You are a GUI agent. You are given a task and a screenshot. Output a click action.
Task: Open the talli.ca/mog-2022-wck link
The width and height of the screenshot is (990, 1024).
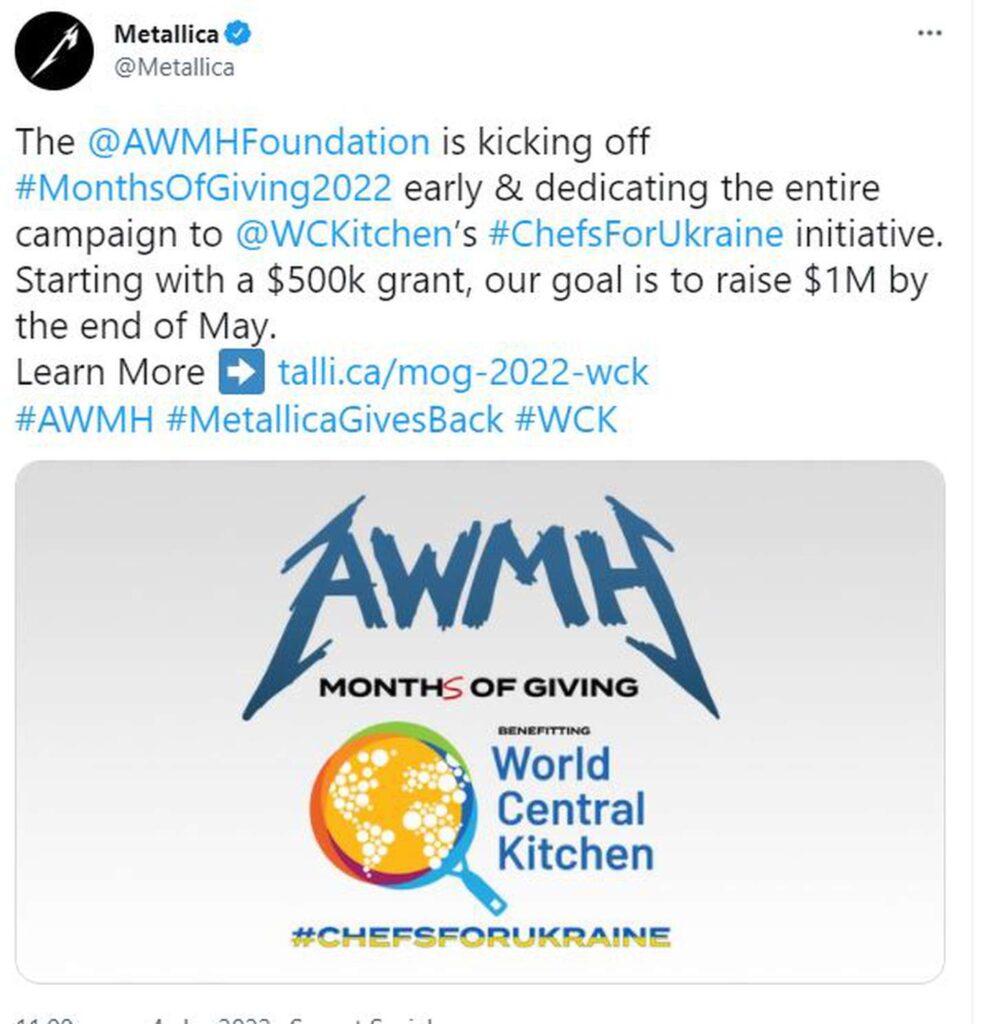(x=462, y=373)
